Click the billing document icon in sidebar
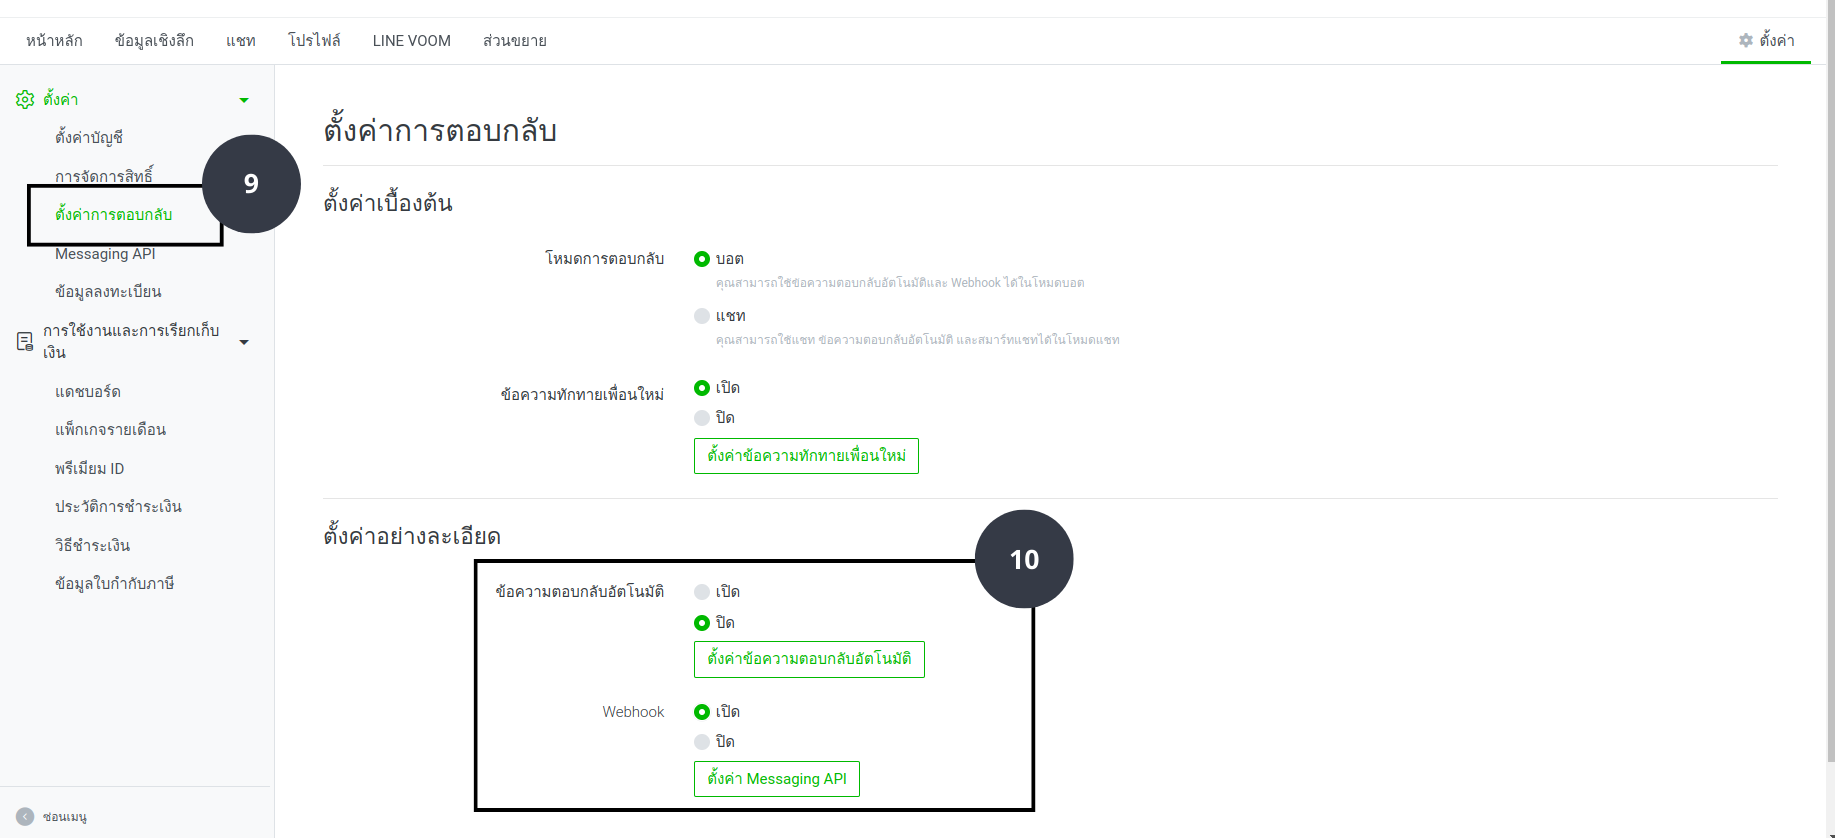The height and width of the screenshot is (838, 1835). coord(25,341)
